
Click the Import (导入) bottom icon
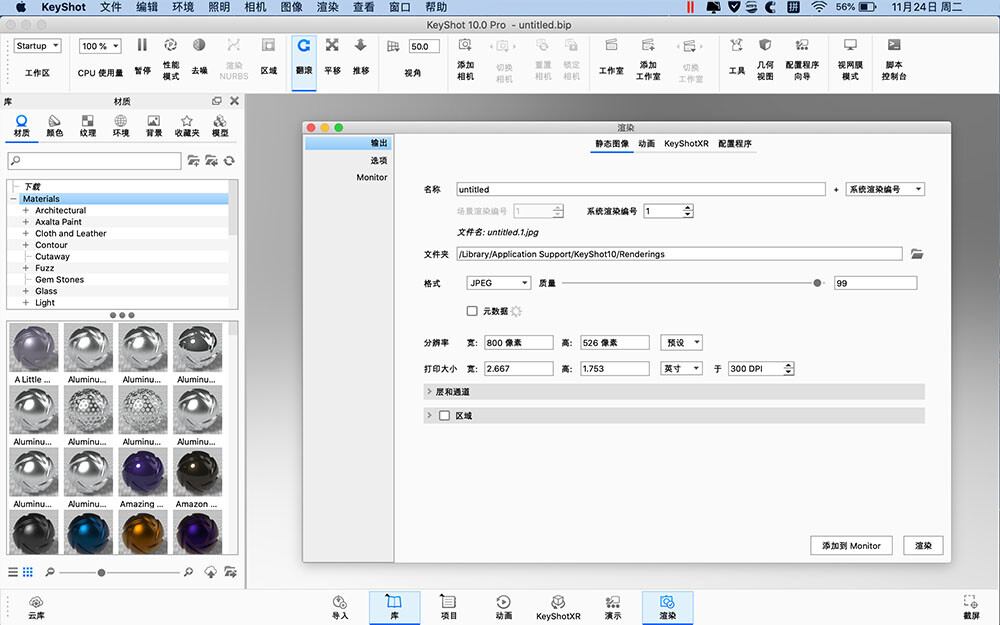point(340,607)
